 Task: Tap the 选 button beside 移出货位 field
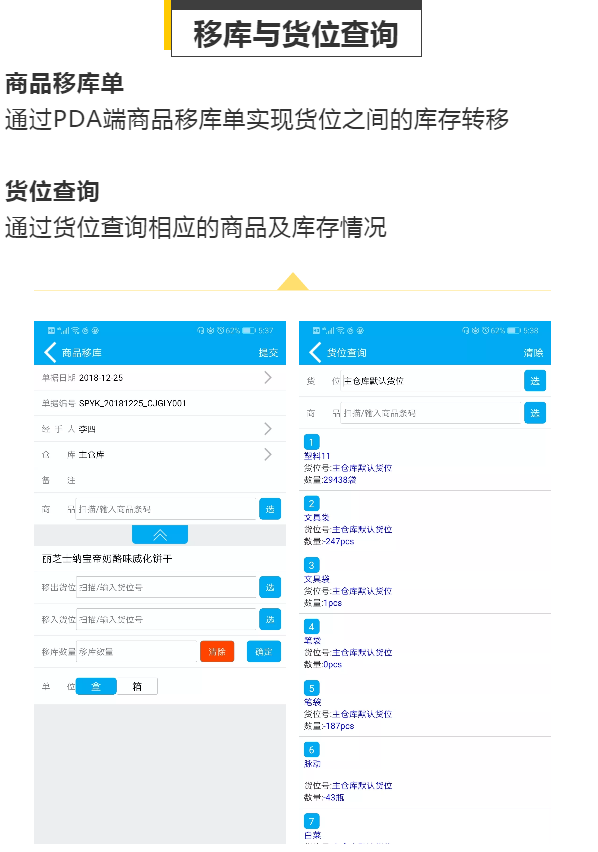270,587
